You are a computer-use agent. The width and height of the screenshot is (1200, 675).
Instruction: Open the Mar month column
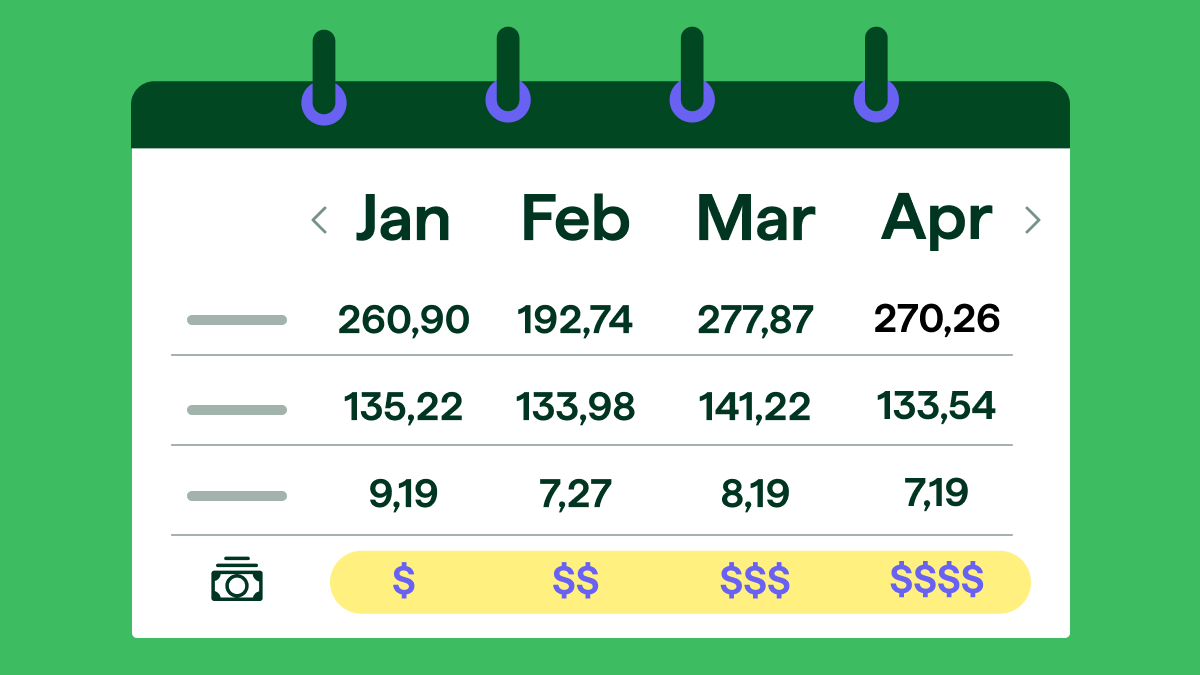pyautogui.click(x=756, y=219)
